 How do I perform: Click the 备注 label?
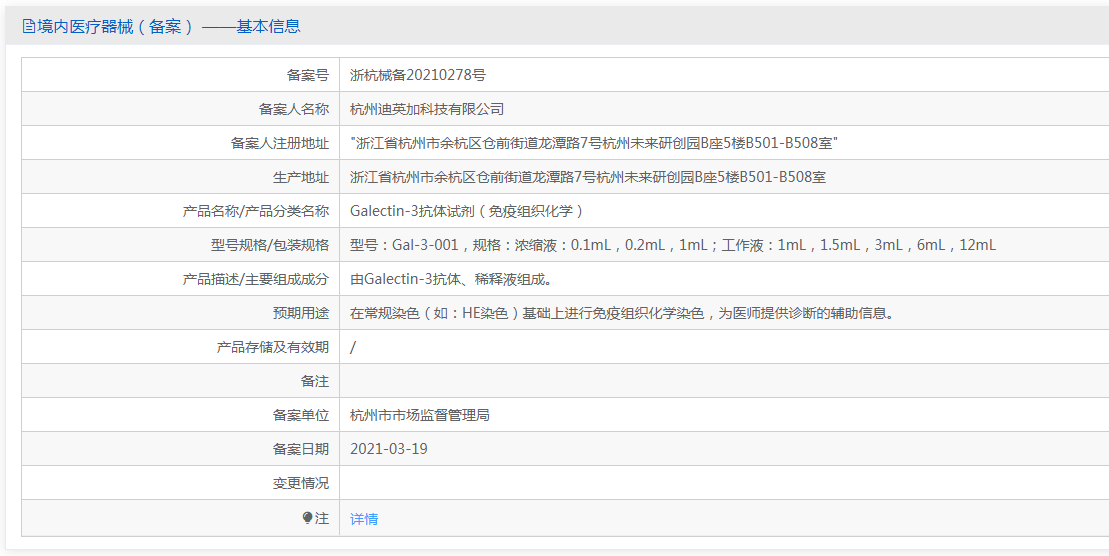(x=315, y=381)
